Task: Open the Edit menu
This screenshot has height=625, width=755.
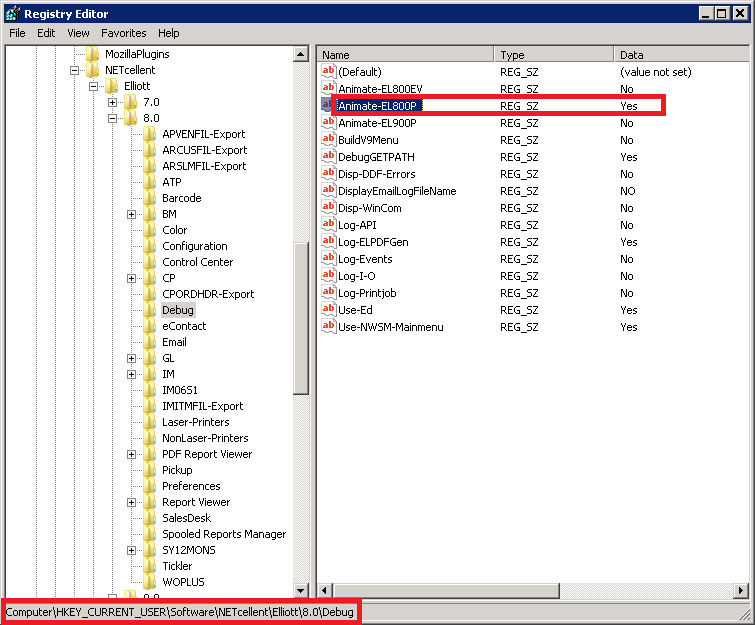Action: [x=46, y=33]
